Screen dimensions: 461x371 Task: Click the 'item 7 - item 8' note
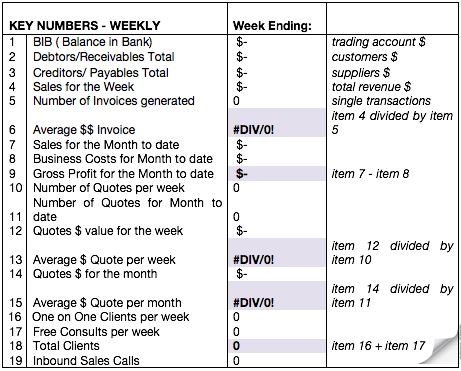tap(370, 174)
